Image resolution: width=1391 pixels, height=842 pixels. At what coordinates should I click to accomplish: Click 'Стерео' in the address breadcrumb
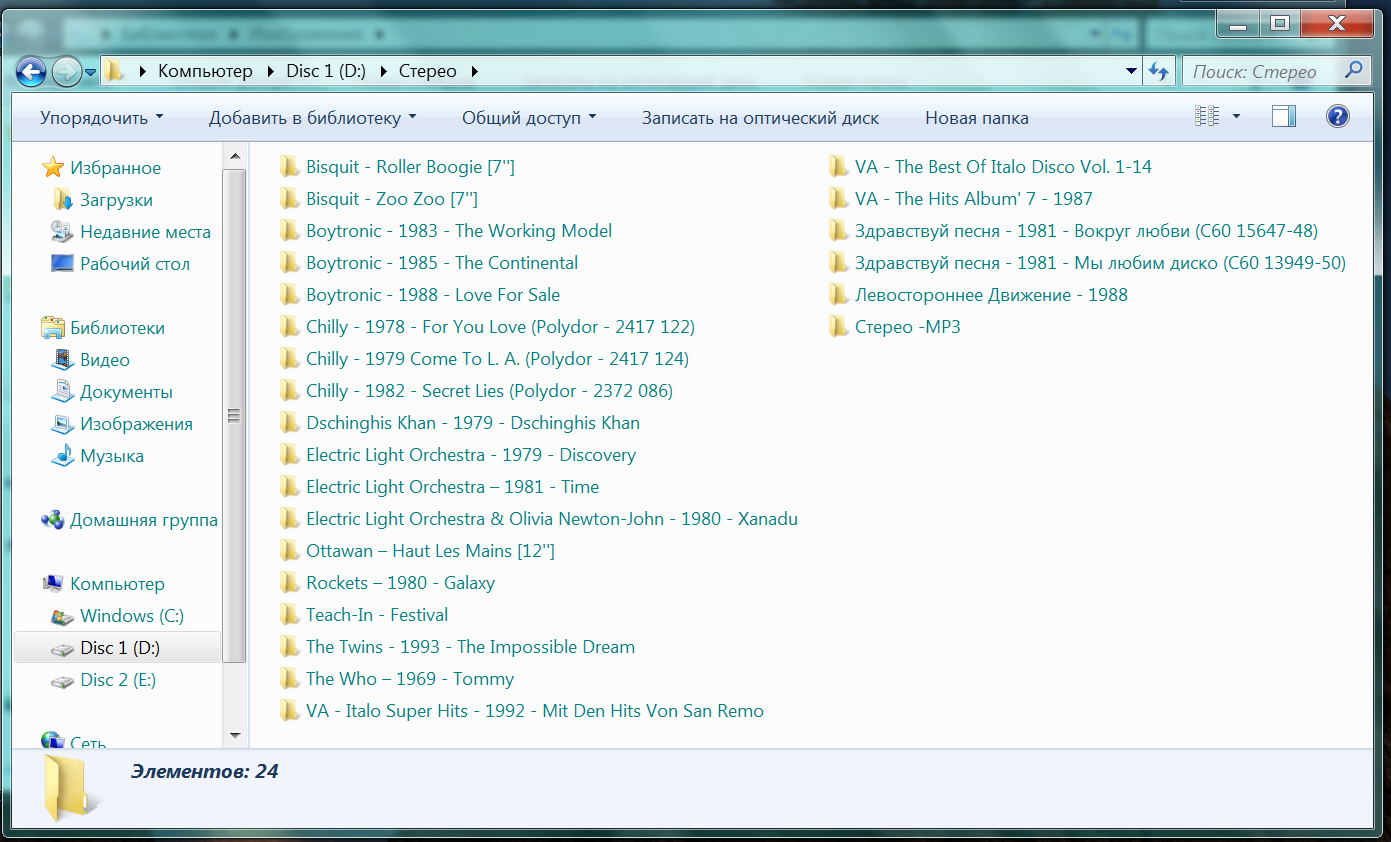(x=428, y=71)
